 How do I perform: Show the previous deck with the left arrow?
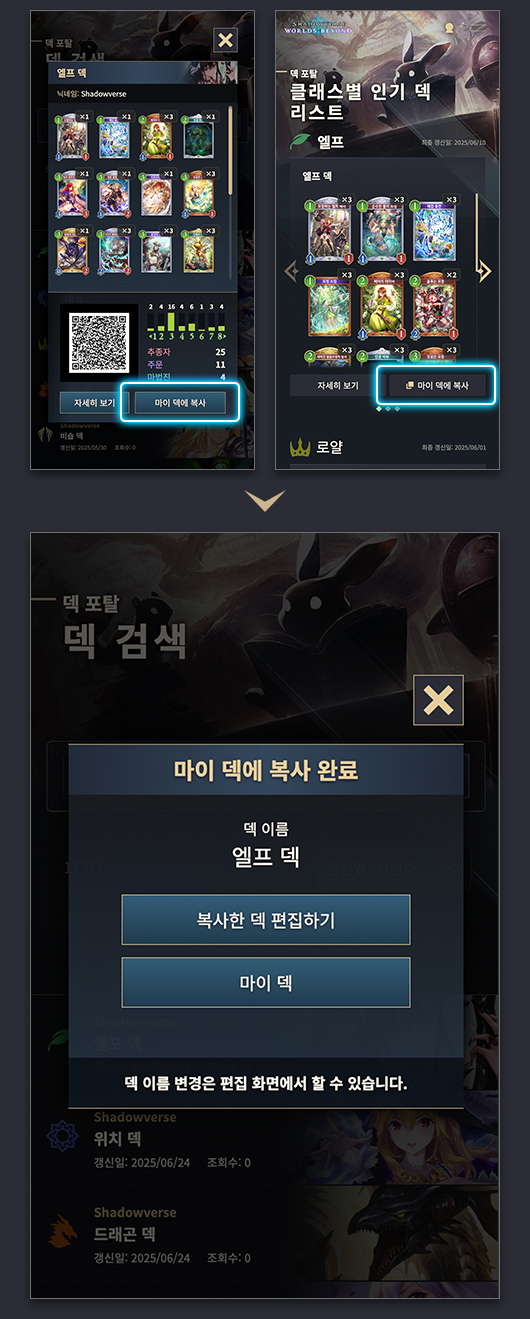click(x=292, y=271)
